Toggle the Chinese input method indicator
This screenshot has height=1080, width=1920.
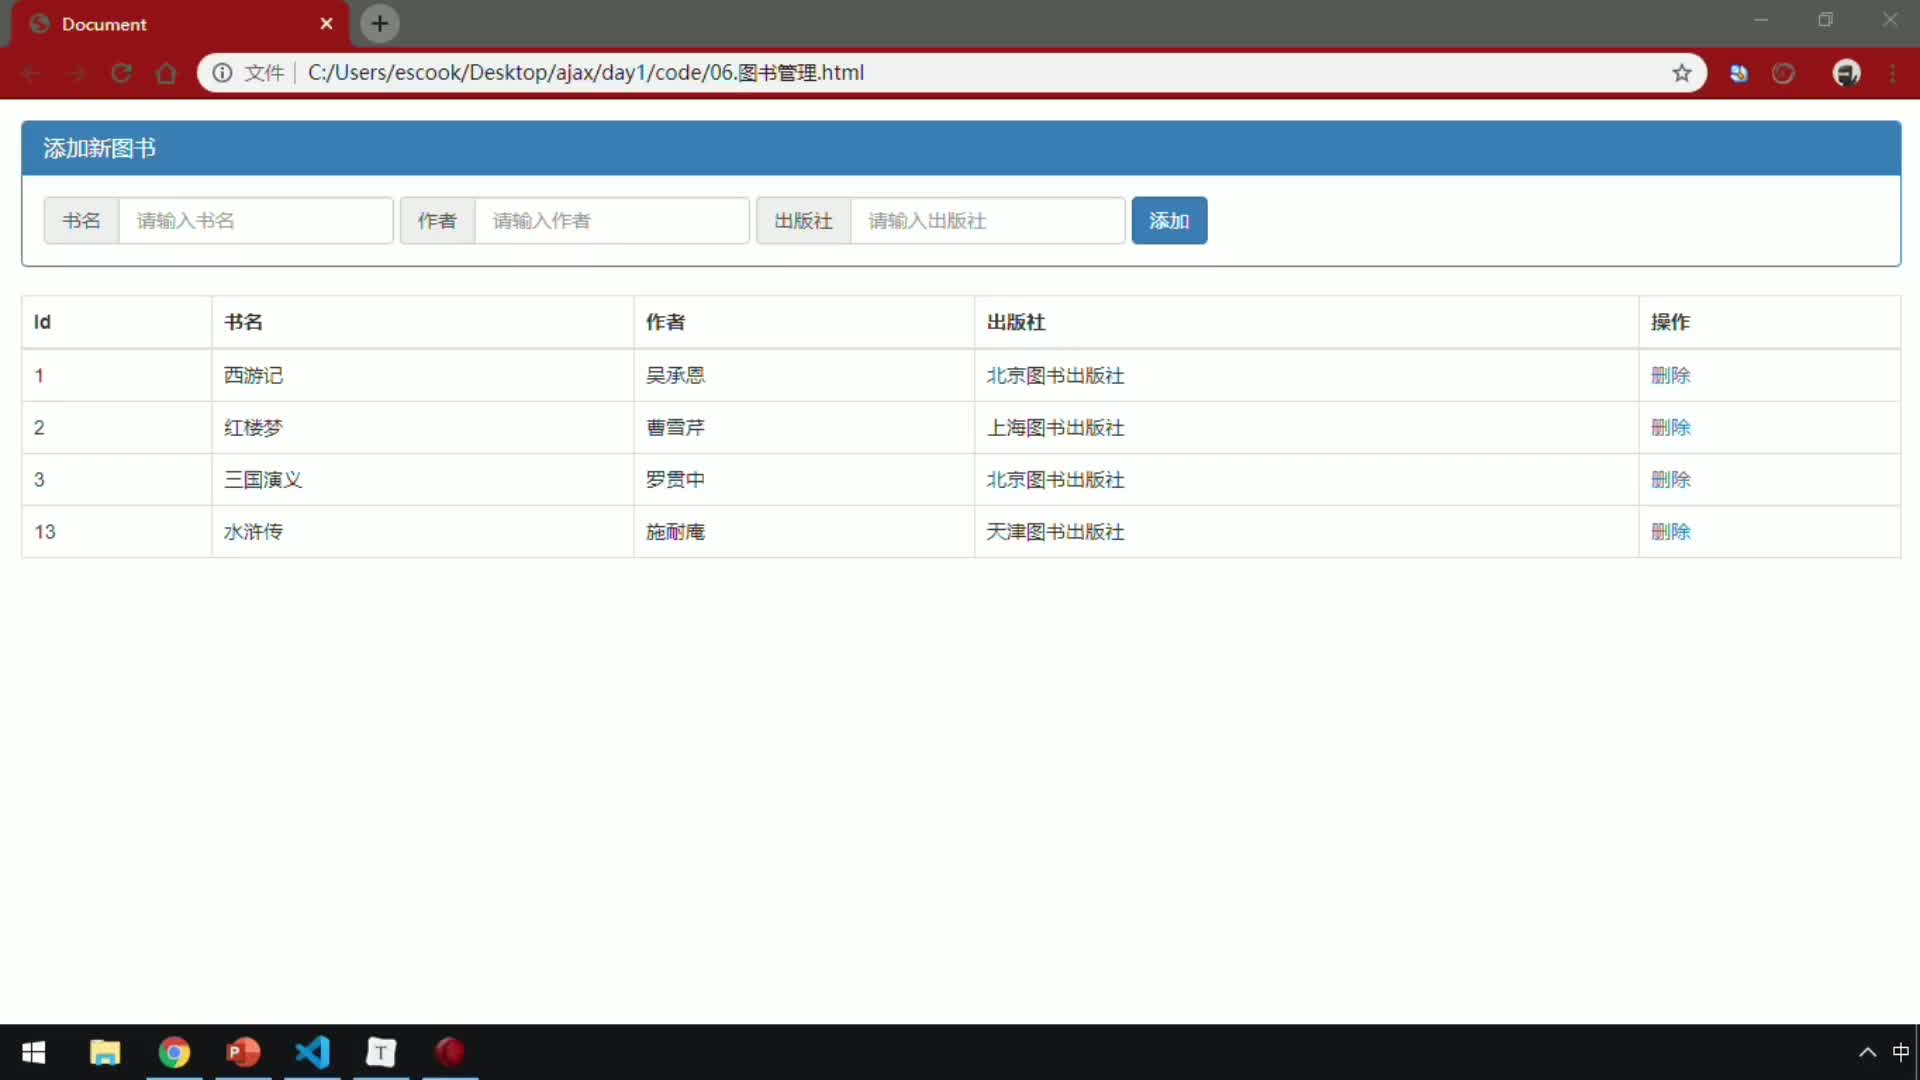pos(1900,1052)
